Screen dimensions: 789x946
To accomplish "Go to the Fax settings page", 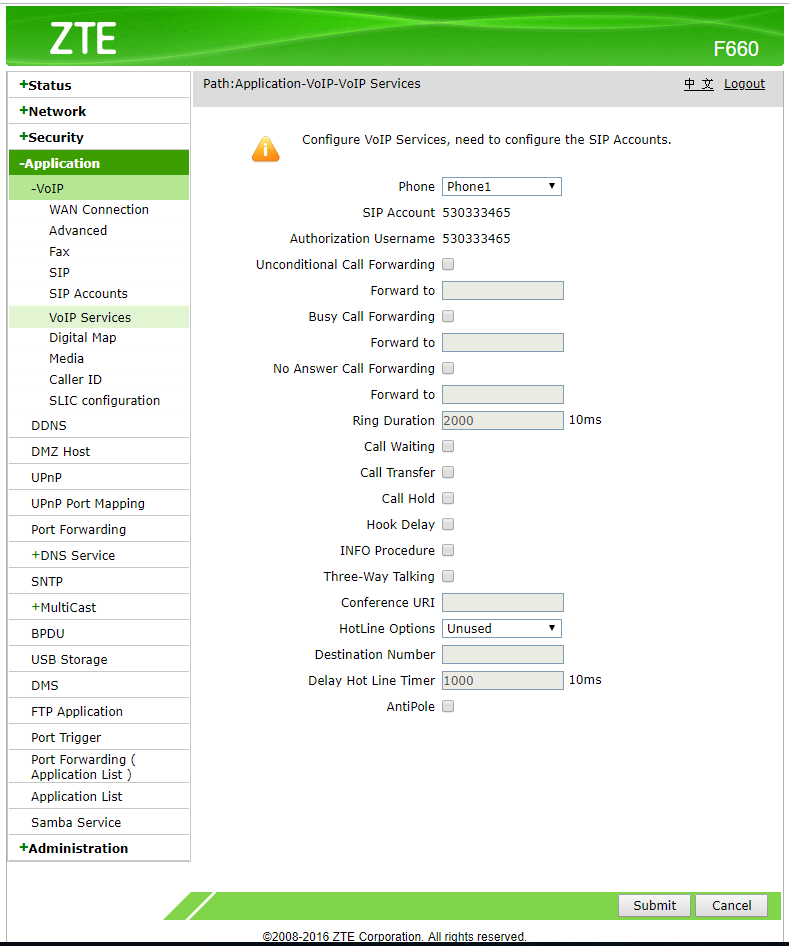I will [59, 252].
